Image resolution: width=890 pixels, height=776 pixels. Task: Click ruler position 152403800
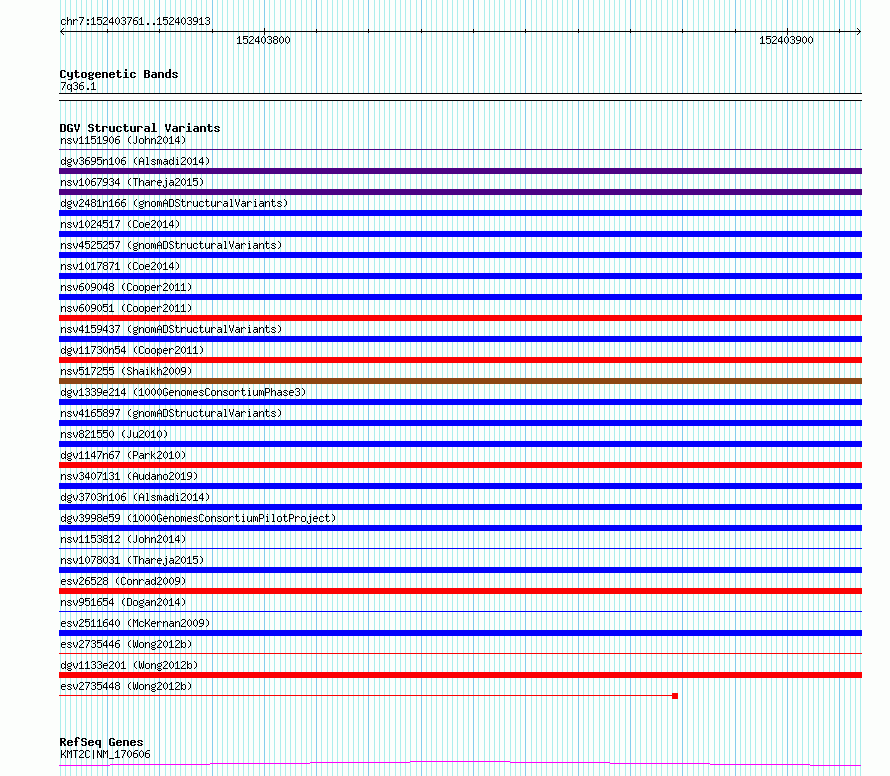[263, 40]
